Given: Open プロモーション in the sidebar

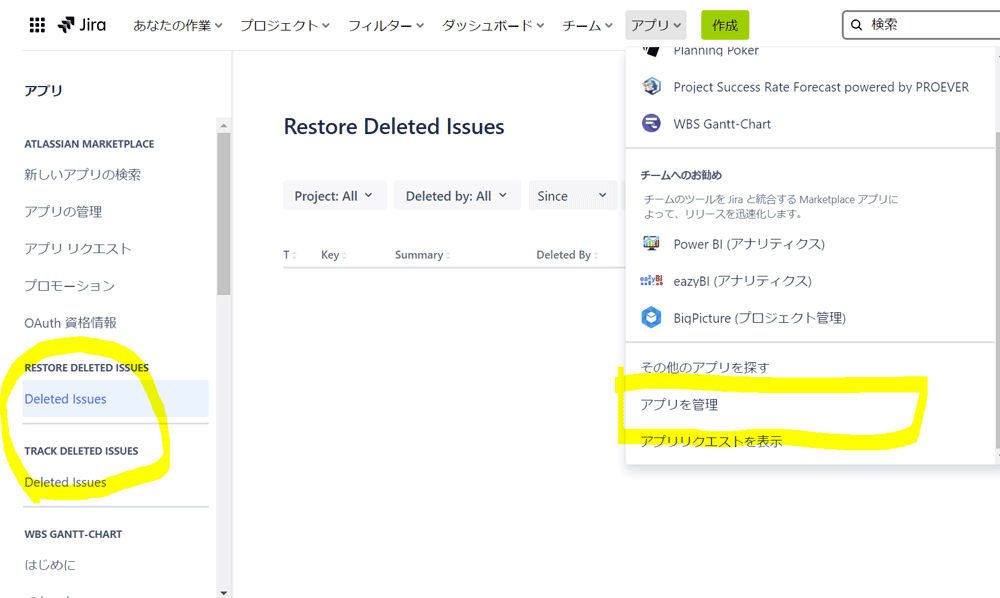Looking at the screenshot, I should (x=70, y=286).
